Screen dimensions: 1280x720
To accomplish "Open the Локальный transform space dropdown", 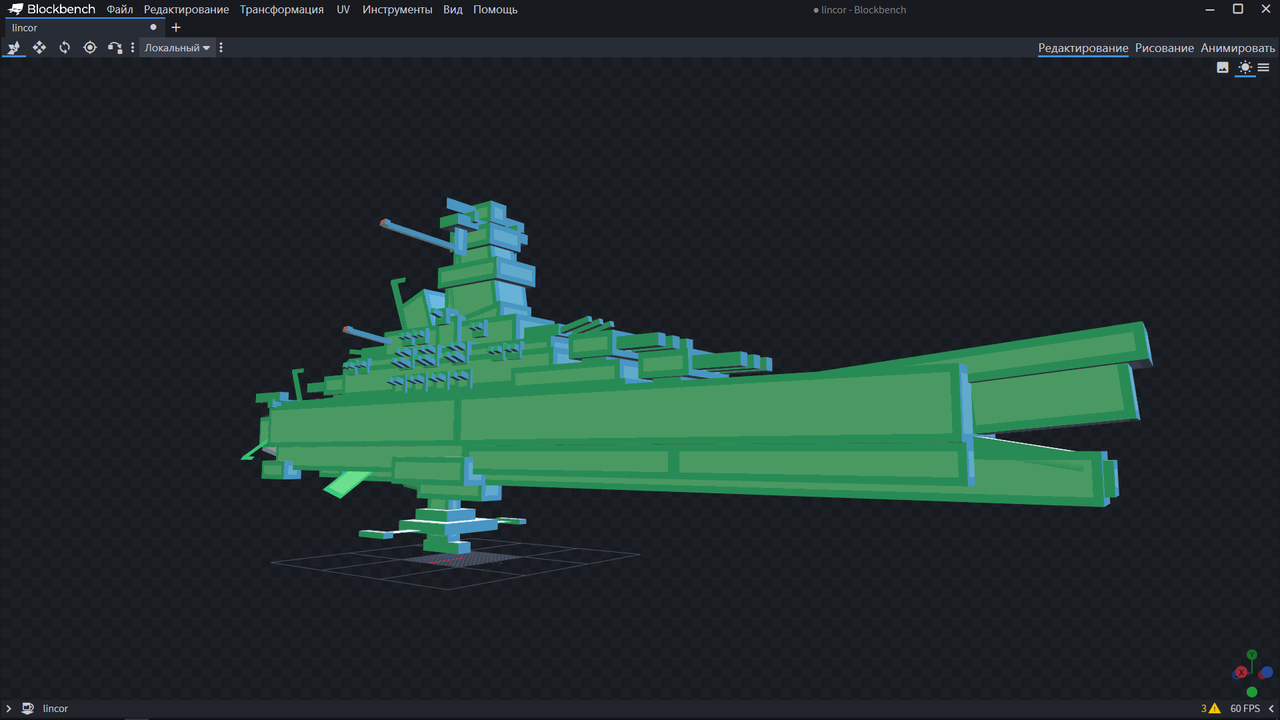I will coord(177,48).
